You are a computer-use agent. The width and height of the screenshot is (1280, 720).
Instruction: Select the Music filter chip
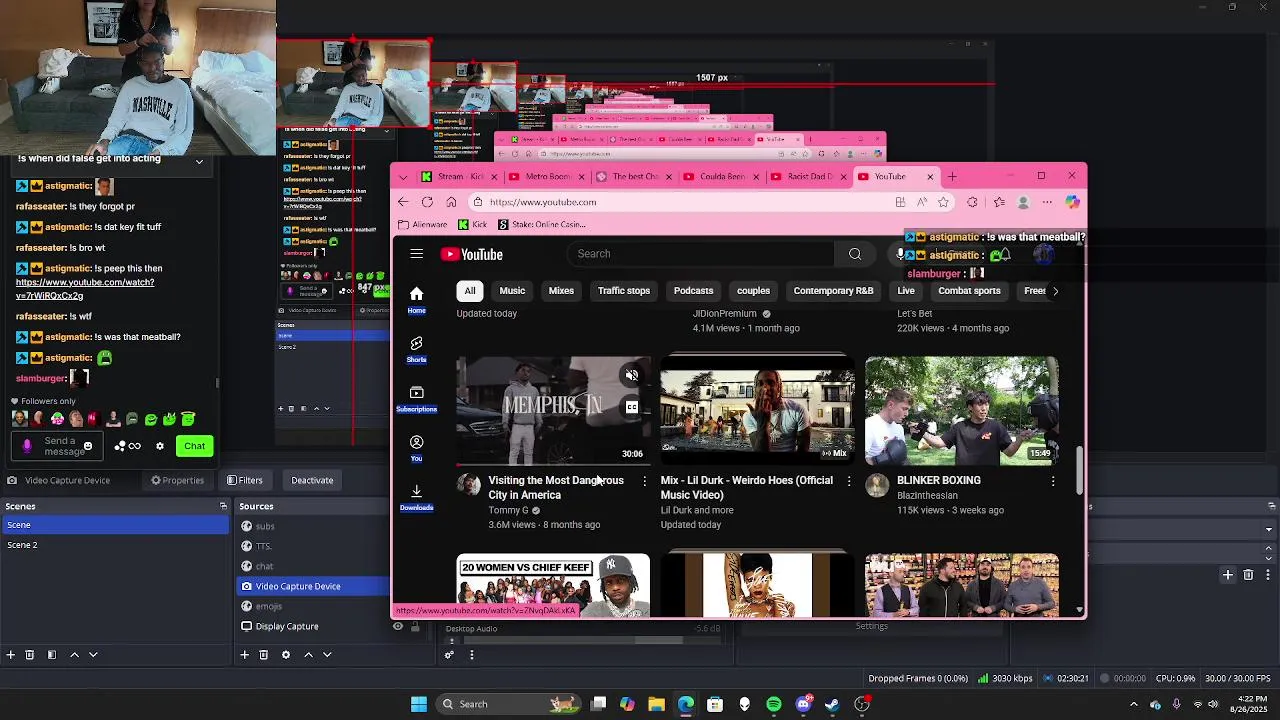click(512, 291)
